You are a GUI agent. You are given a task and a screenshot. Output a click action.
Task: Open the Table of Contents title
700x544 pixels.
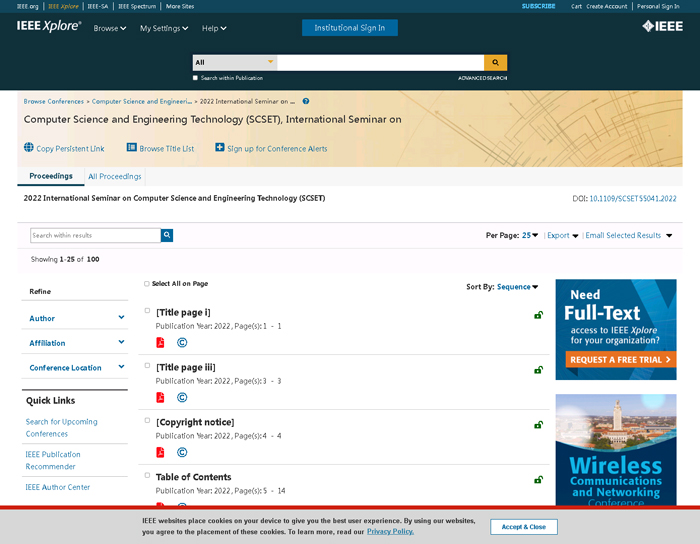(x=193, y=477)
